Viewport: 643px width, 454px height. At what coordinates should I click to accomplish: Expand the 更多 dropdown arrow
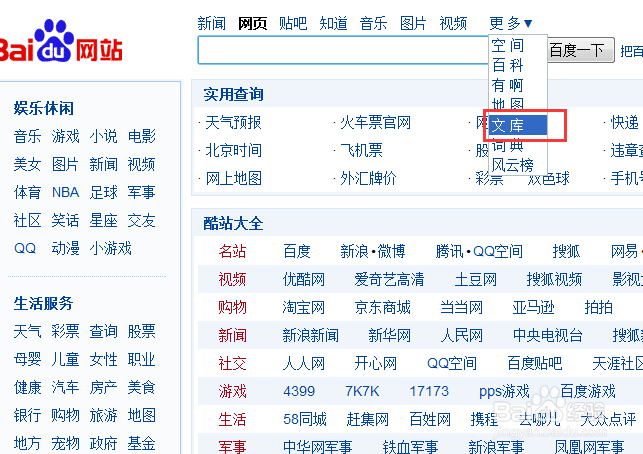point(528,24)
